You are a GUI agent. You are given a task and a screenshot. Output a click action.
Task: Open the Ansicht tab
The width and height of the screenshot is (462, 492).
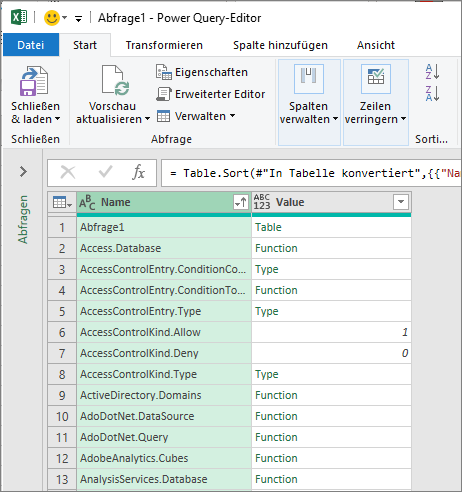[x=376, y=45]
